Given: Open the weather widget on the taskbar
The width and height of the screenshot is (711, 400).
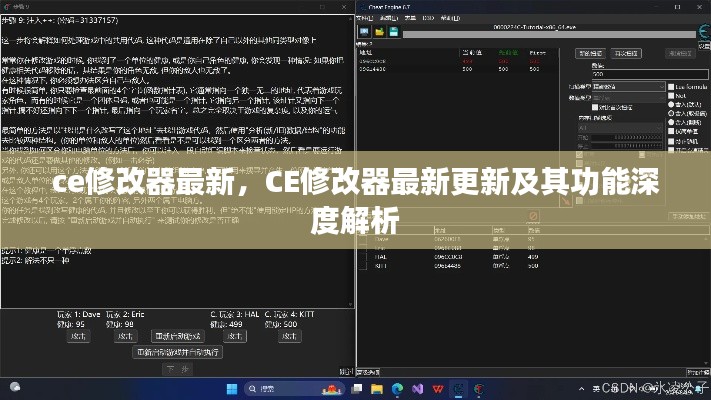Looking at the screenshot, I should 15,387.
